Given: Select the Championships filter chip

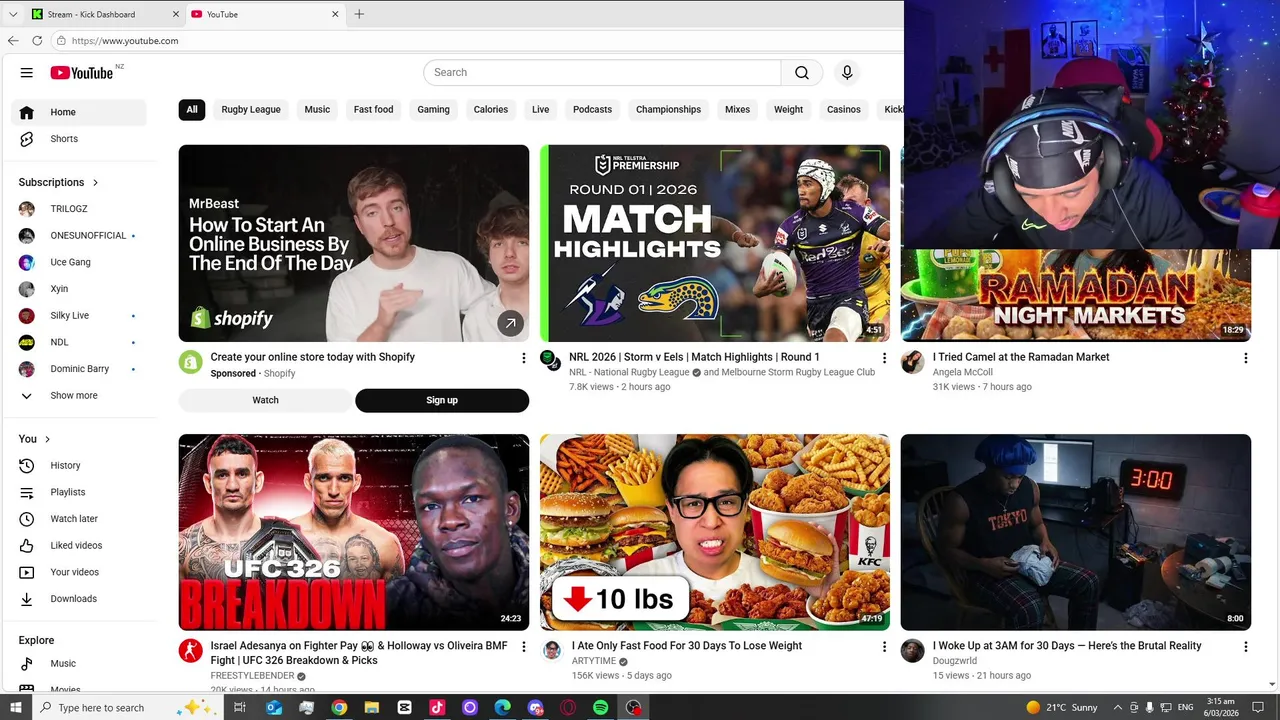Looking at the screenshot, I should pos(668,110).
